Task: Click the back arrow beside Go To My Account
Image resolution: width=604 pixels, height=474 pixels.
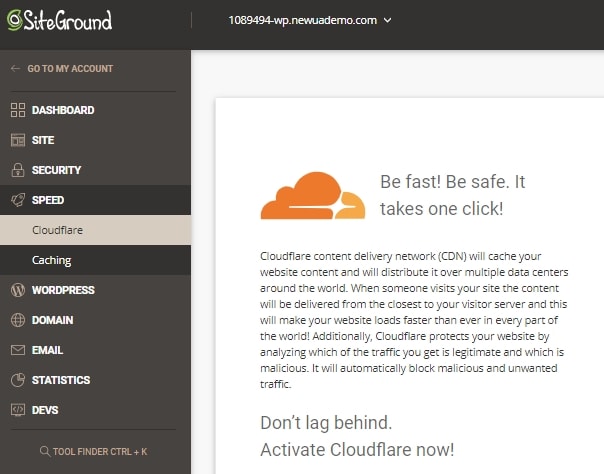Action: click(15, 69)
